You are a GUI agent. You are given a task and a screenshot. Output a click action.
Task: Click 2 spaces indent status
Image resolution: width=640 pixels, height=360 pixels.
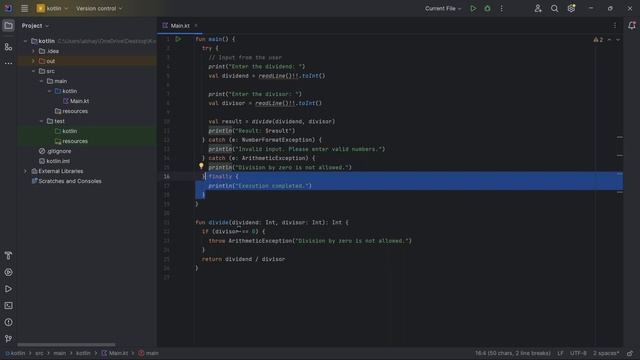point(606,353)
